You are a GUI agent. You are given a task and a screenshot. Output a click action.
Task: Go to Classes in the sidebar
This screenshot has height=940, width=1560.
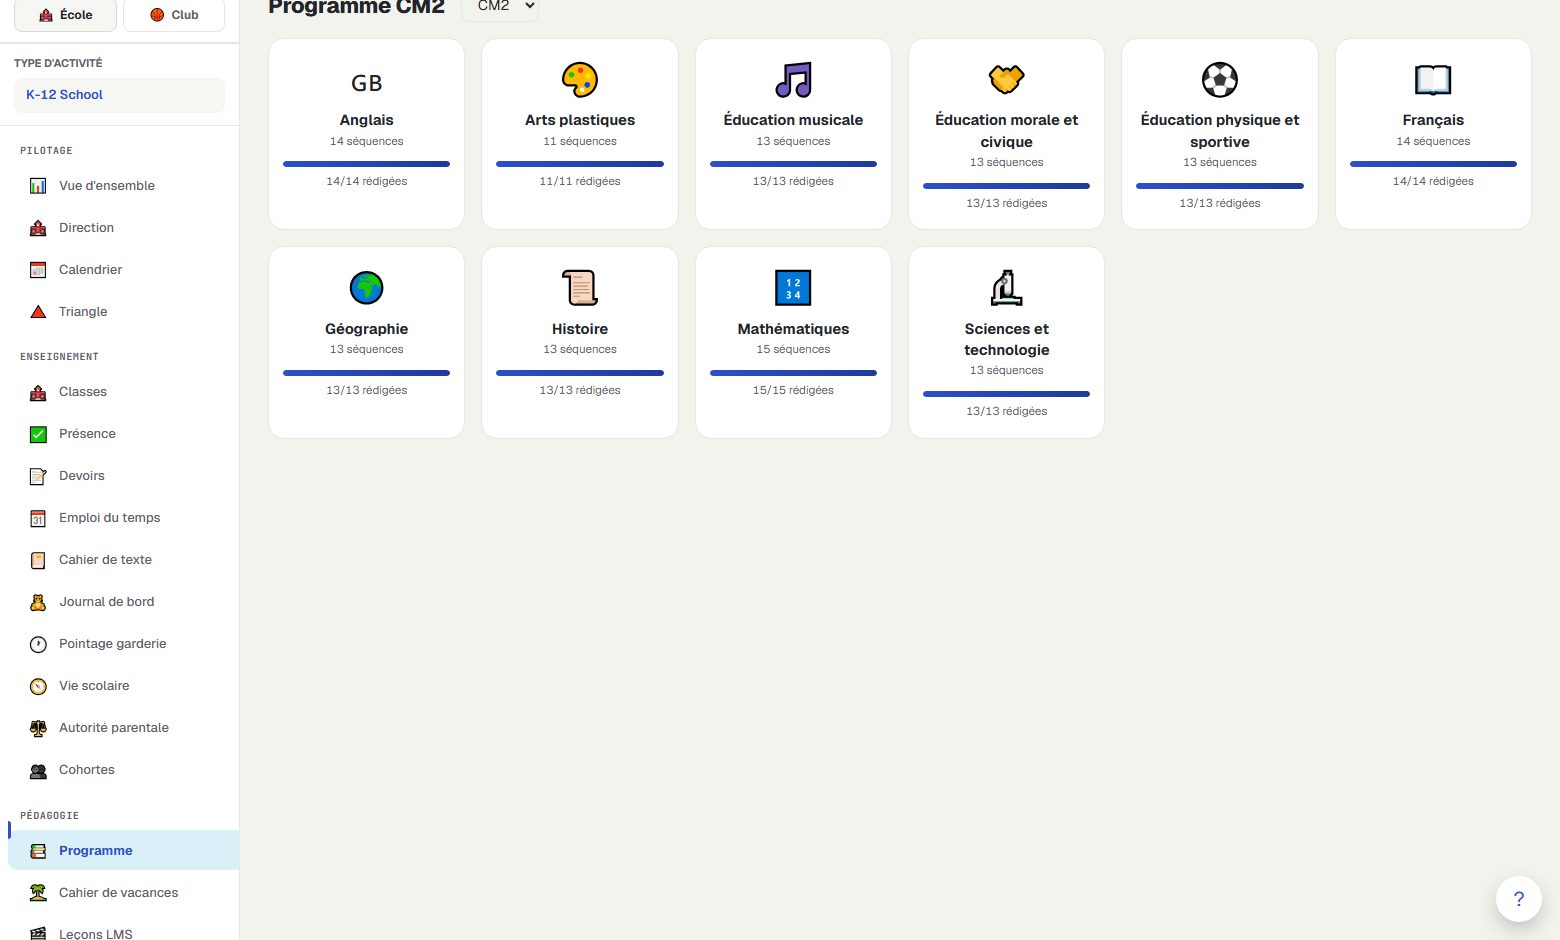click(x=124, y=392)
